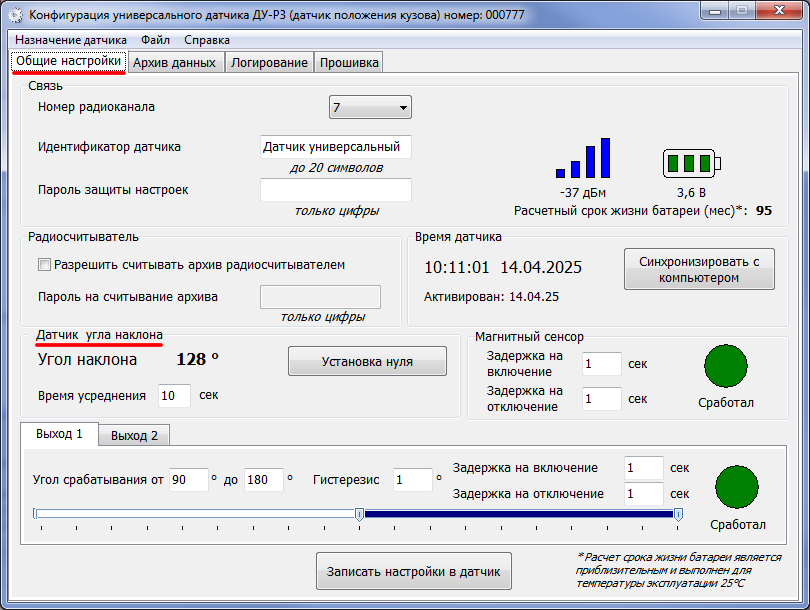Click the -37 дБм signal value
810x610 pixels.
point(583,193)
